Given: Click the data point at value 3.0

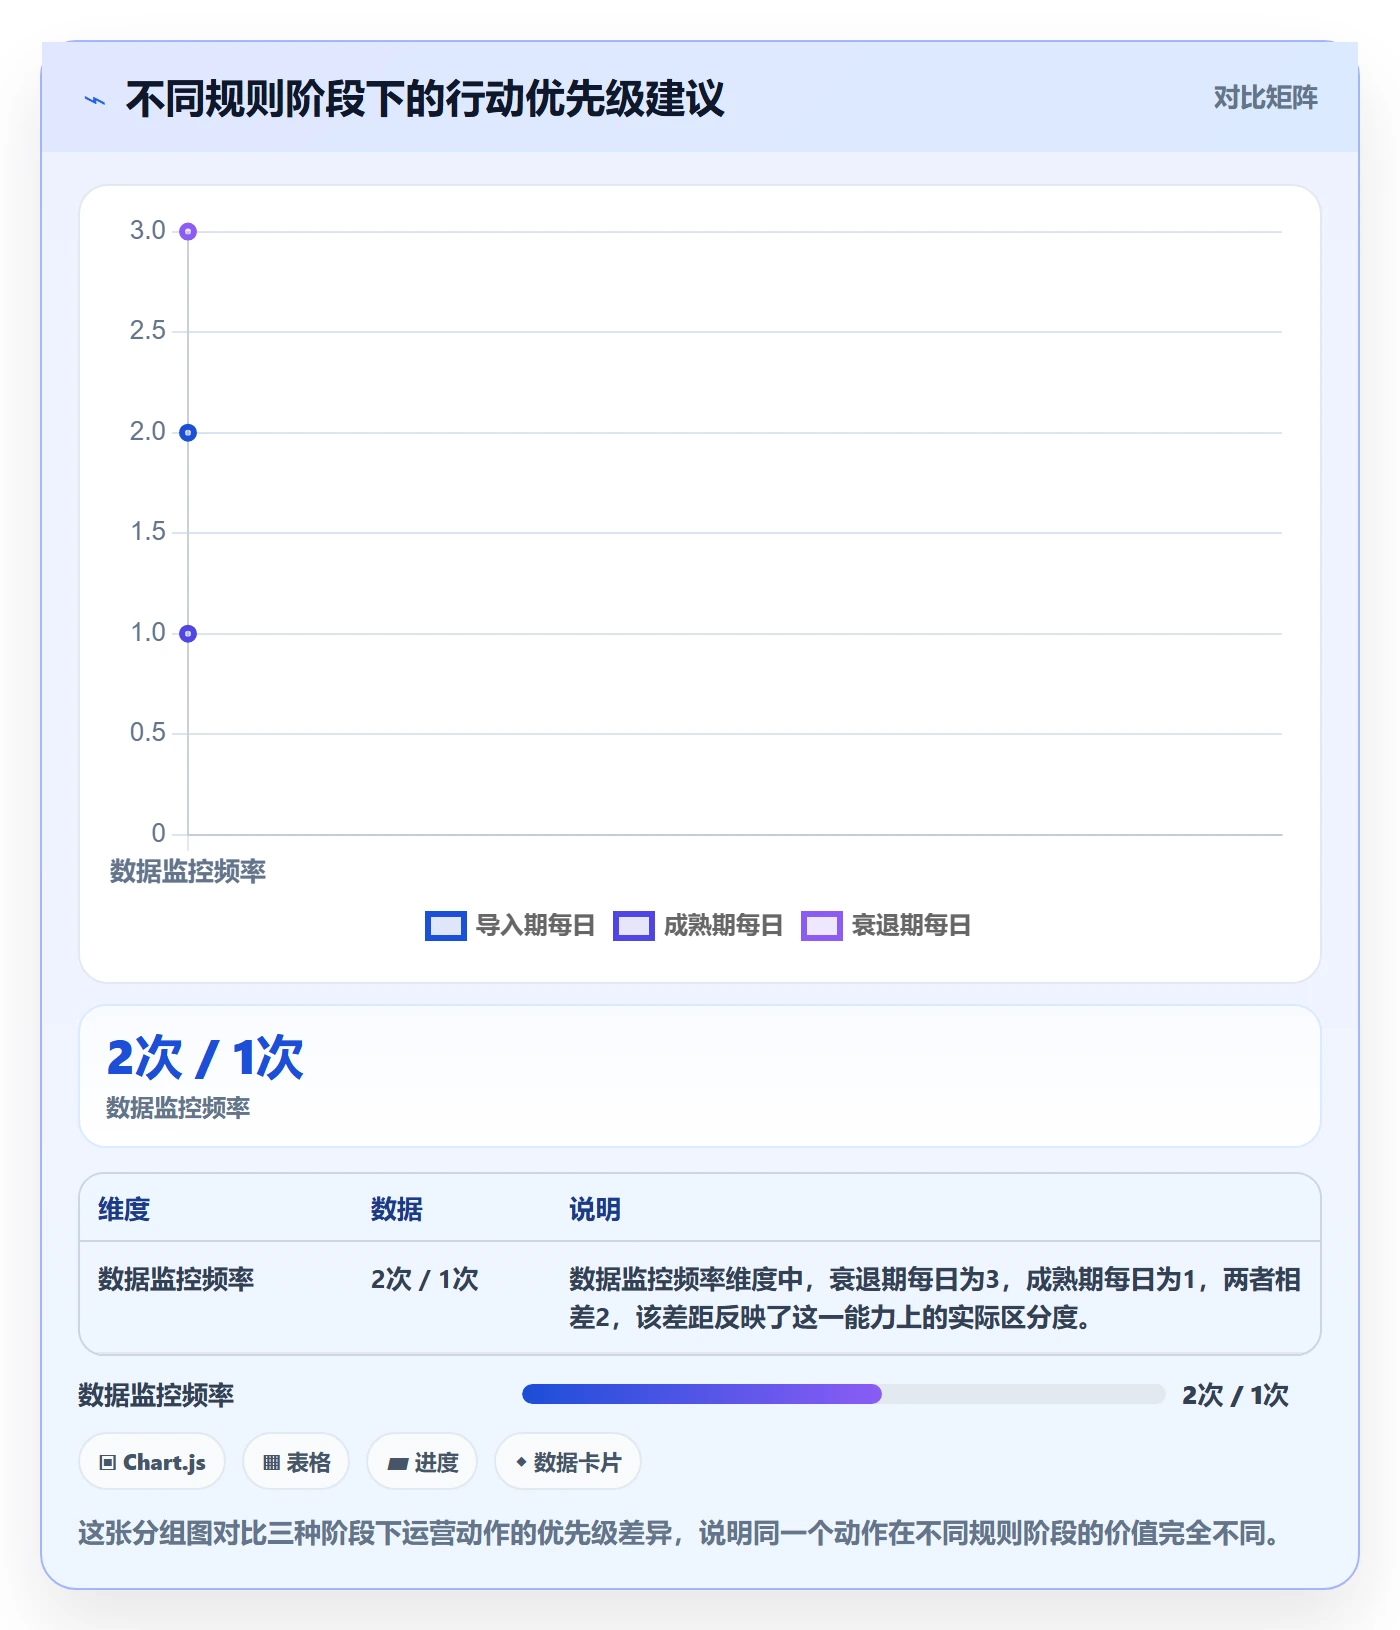Looking at the screenshot, I should click(188, 232).
